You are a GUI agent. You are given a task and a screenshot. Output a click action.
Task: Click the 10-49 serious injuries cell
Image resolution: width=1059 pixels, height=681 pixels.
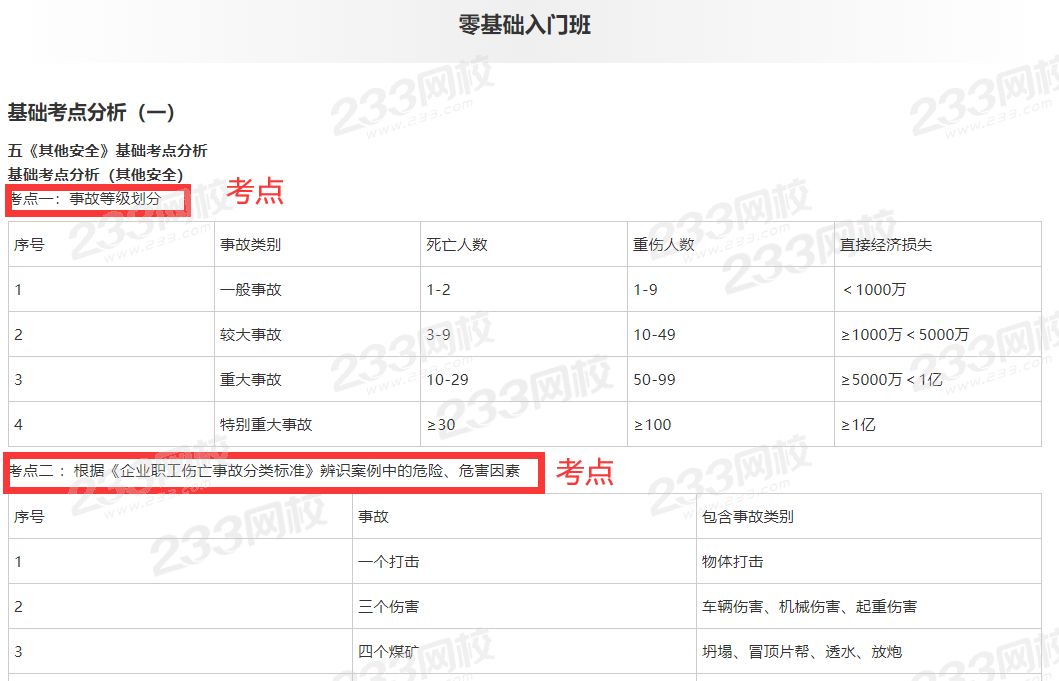[x=654, y=335]
